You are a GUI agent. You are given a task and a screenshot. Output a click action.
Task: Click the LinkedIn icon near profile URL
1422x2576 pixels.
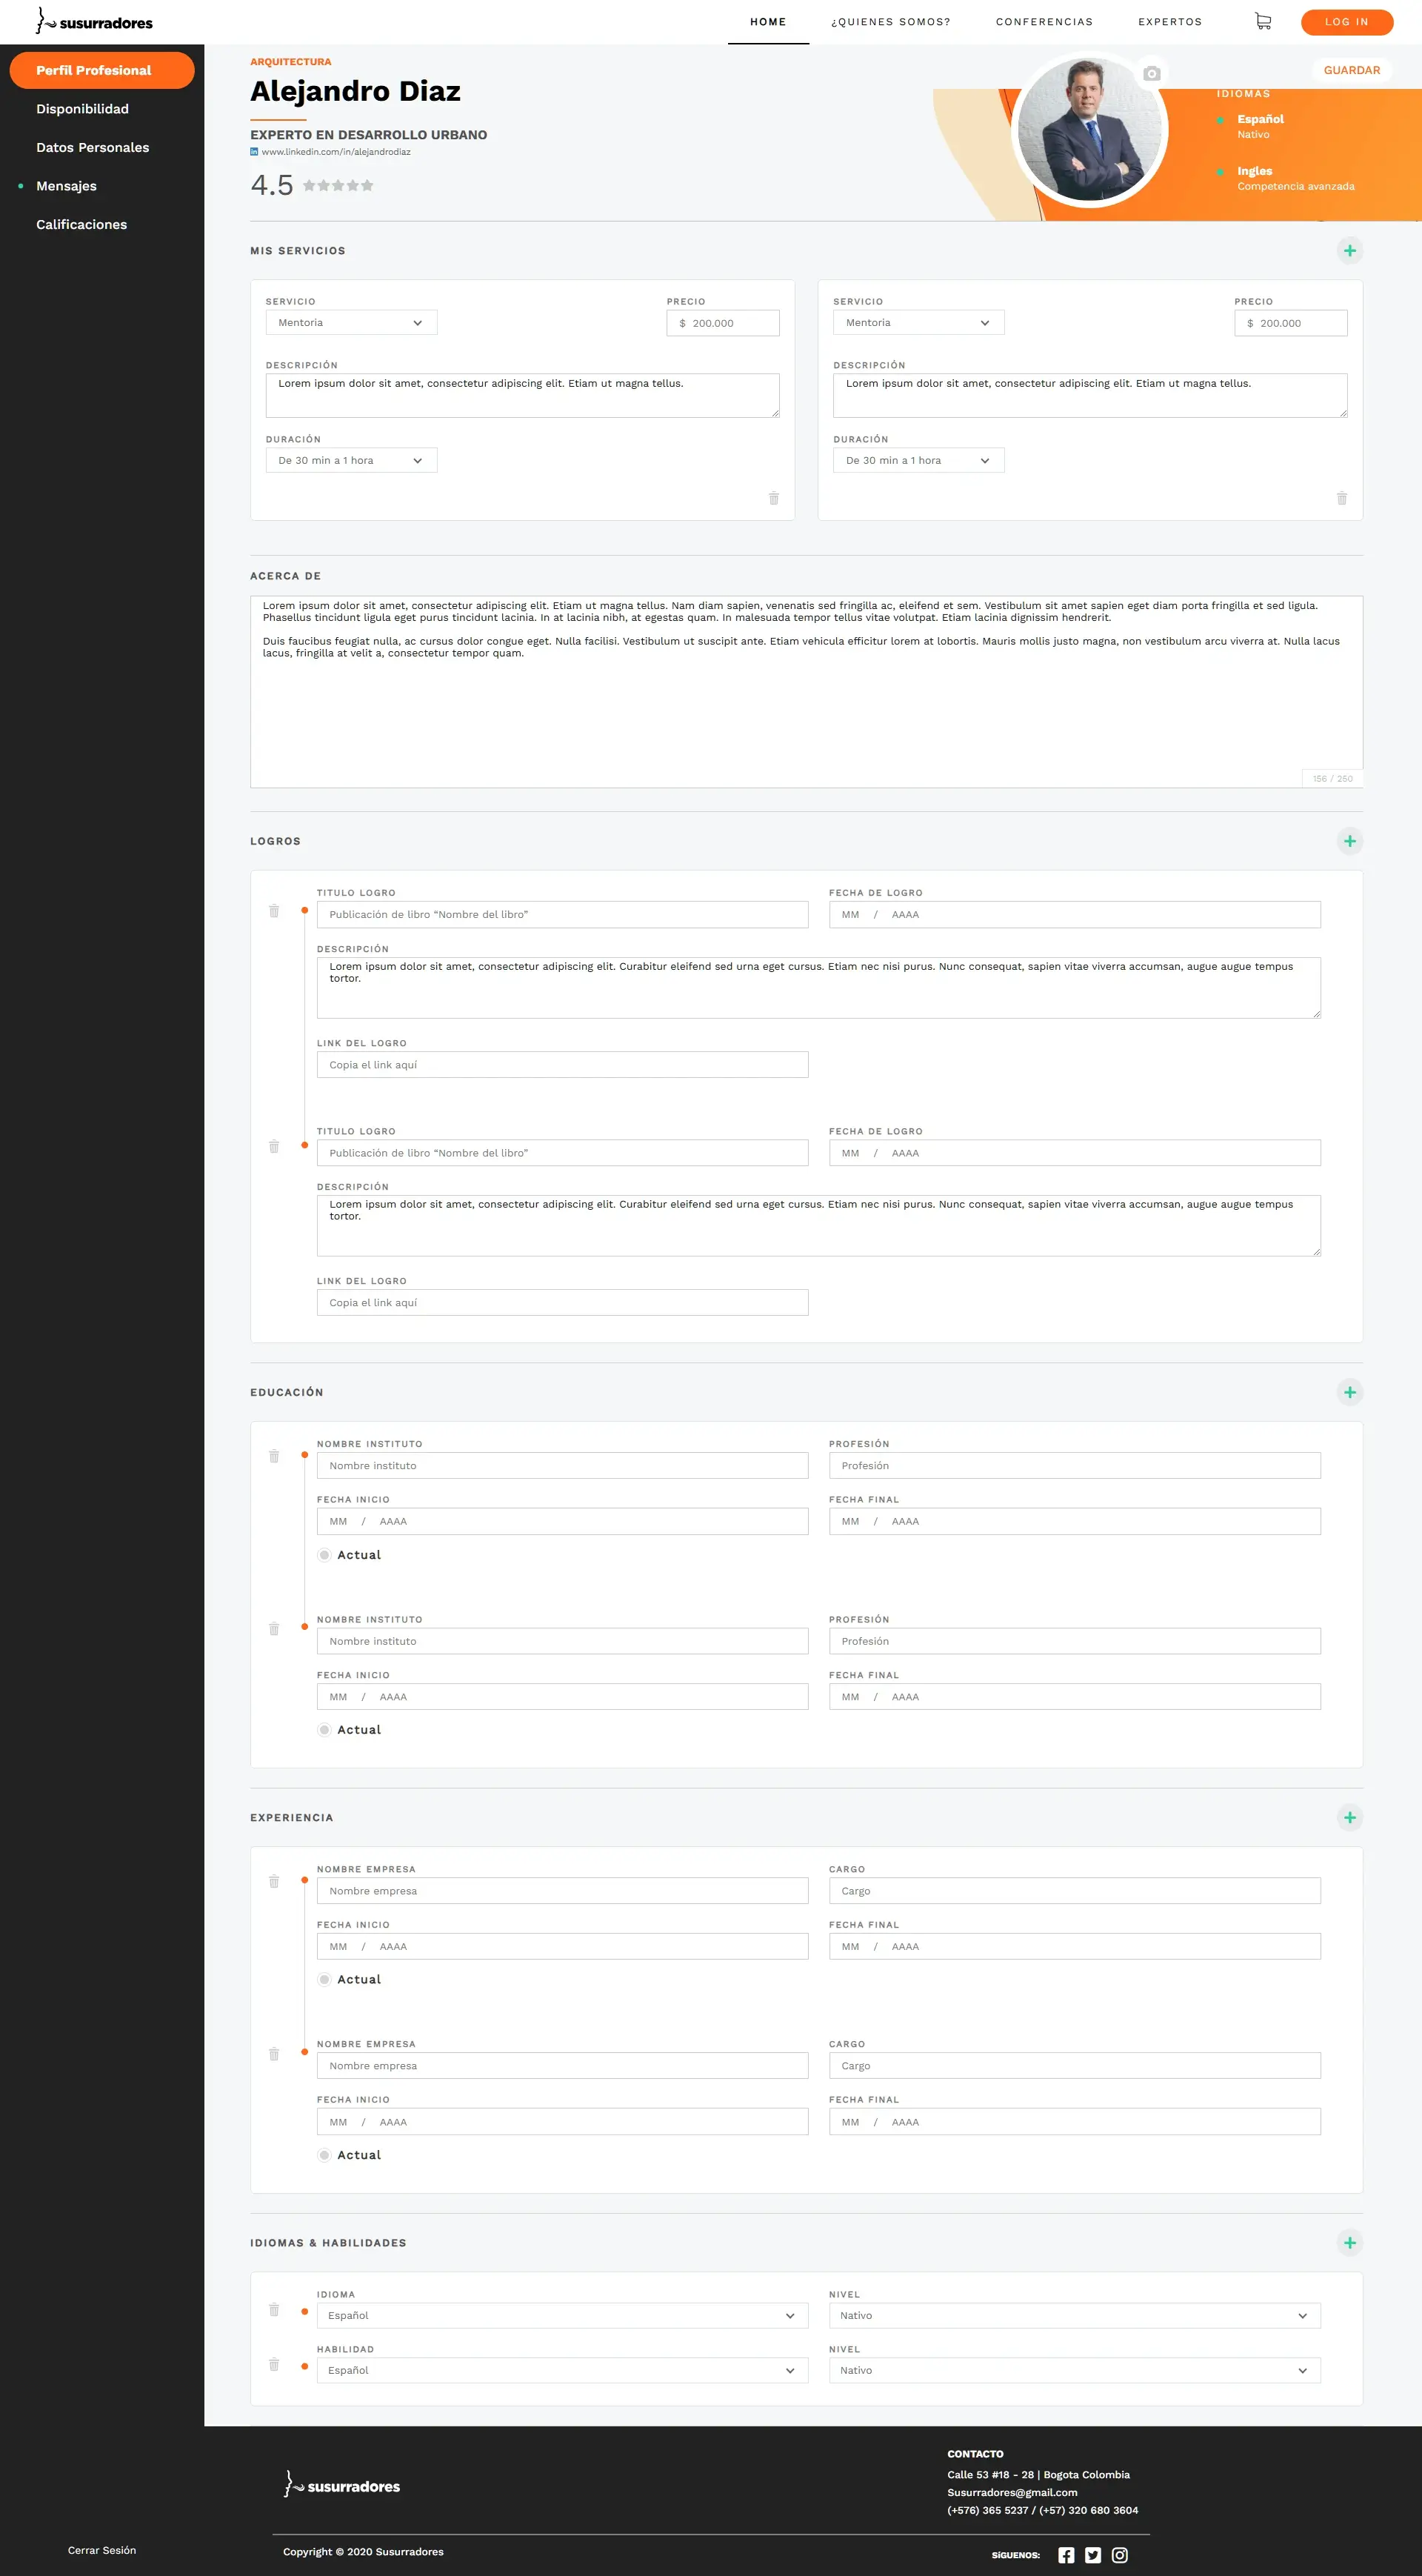pyautogui.click(x=254, y=152)
